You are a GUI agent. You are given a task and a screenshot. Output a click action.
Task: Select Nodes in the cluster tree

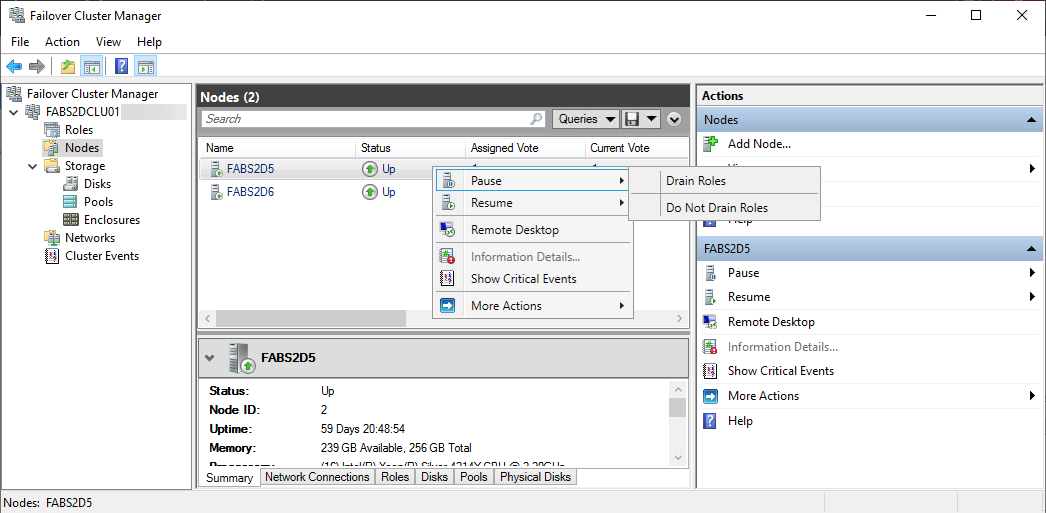[x=82, y=148]
